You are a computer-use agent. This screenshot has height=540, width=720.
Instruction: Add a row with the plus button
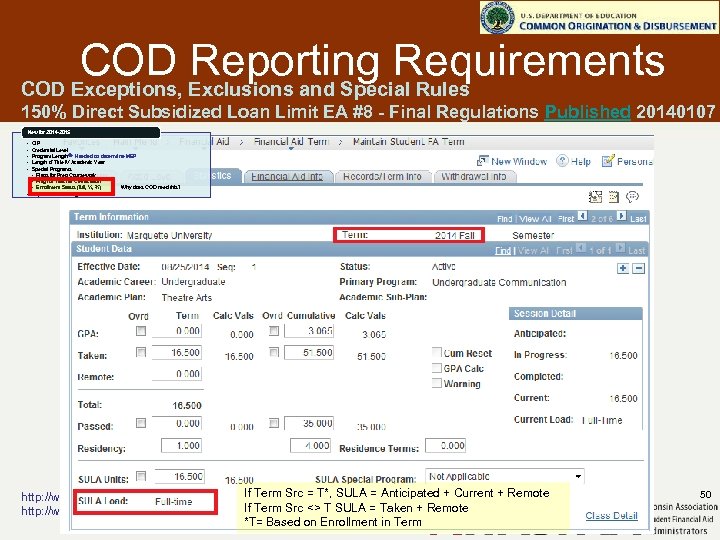623,268
